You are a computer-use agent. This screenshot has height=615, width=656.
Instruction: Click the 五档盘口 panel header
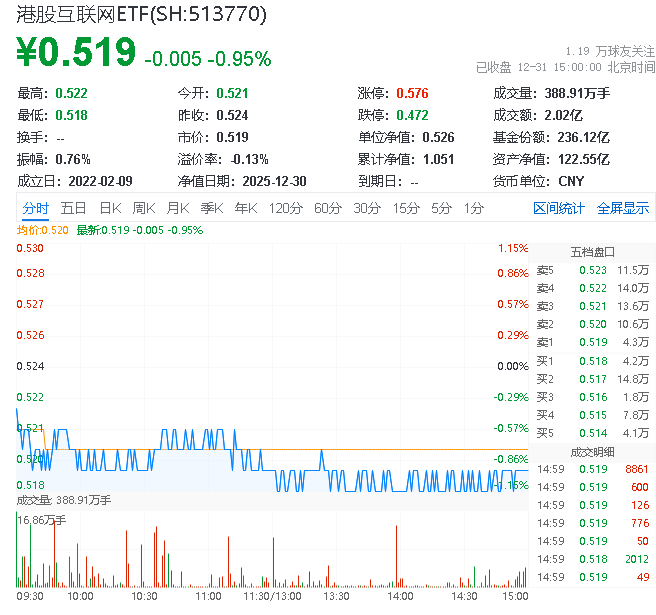click(x=592, y=251)
